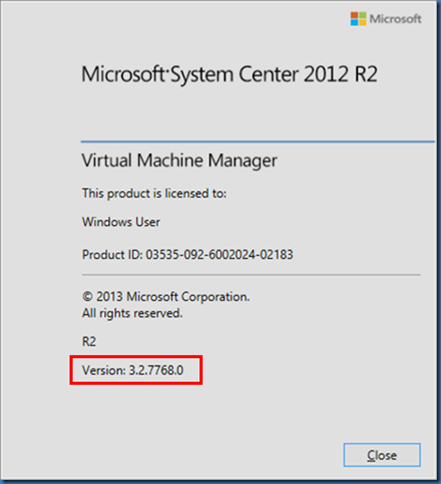
Task: Click the R2 label above the version
Action: [89, 342]
